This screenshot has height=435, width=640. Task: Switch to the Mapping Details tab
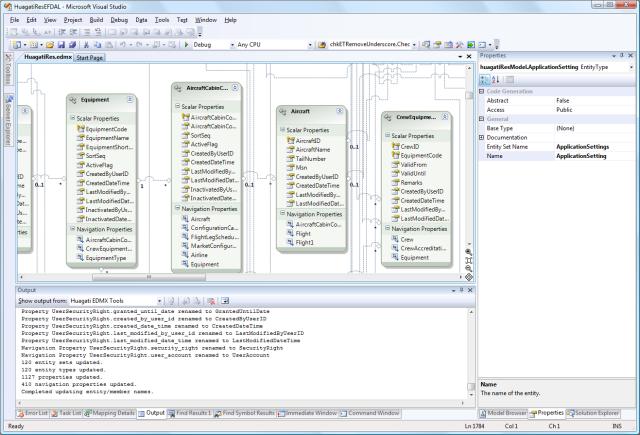coord(109,413)
